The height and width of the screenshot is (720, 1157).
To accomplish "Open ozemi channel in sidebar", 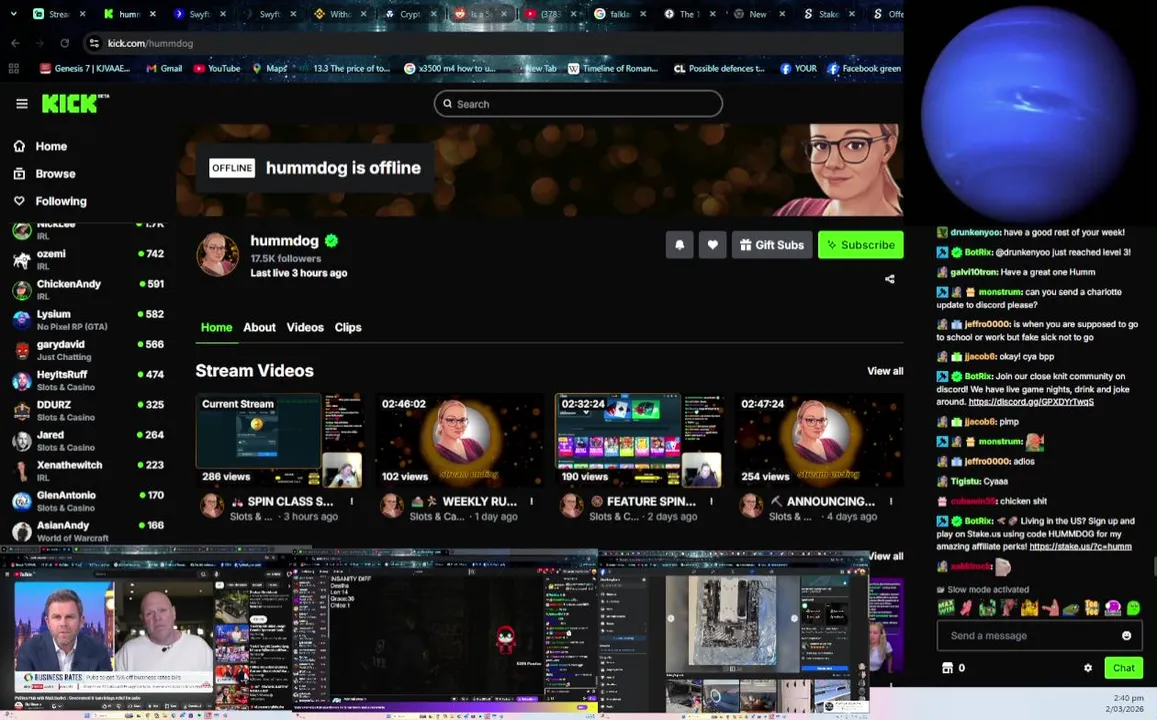I will point(89,259).
